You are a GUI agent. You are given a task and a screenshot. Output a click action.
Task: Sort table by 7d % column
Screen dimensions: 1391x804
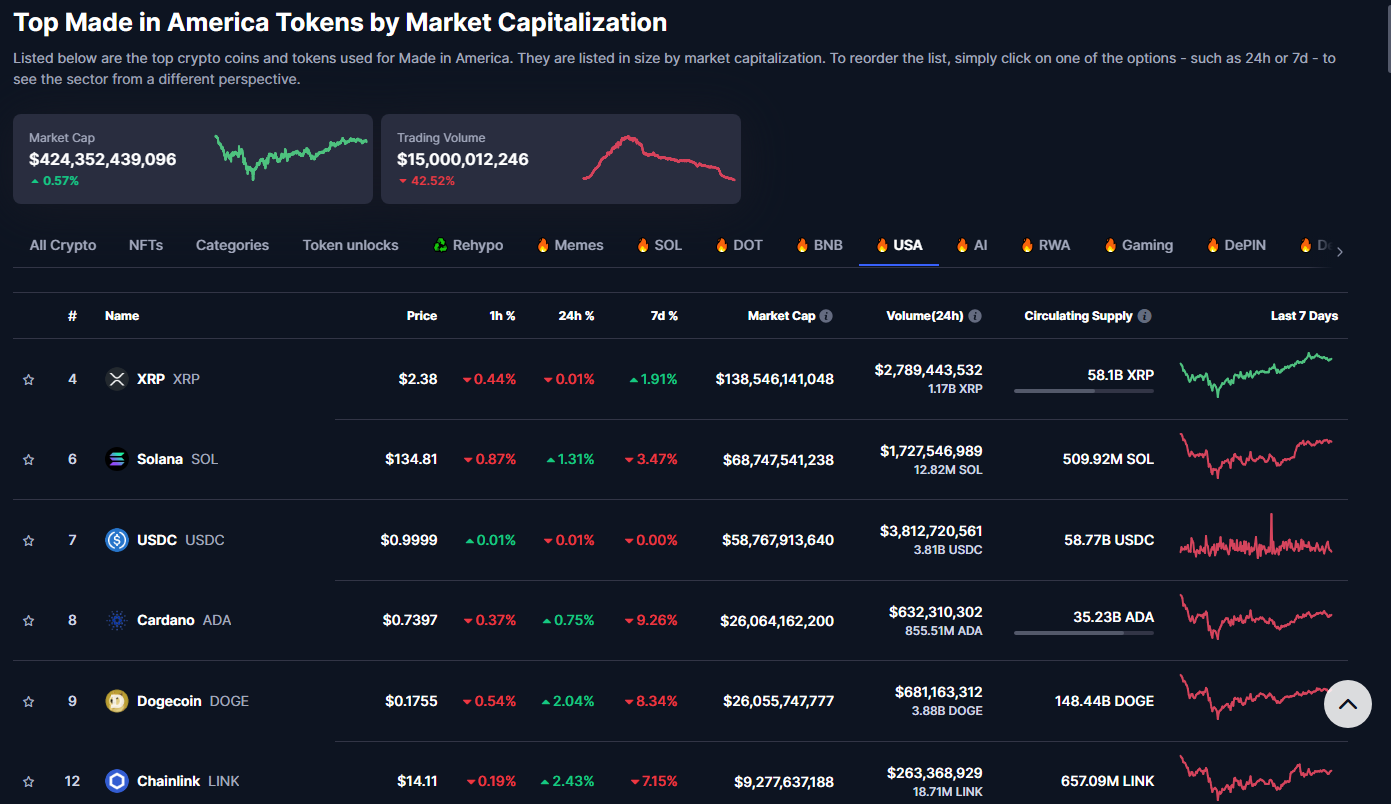coord(664,316)
